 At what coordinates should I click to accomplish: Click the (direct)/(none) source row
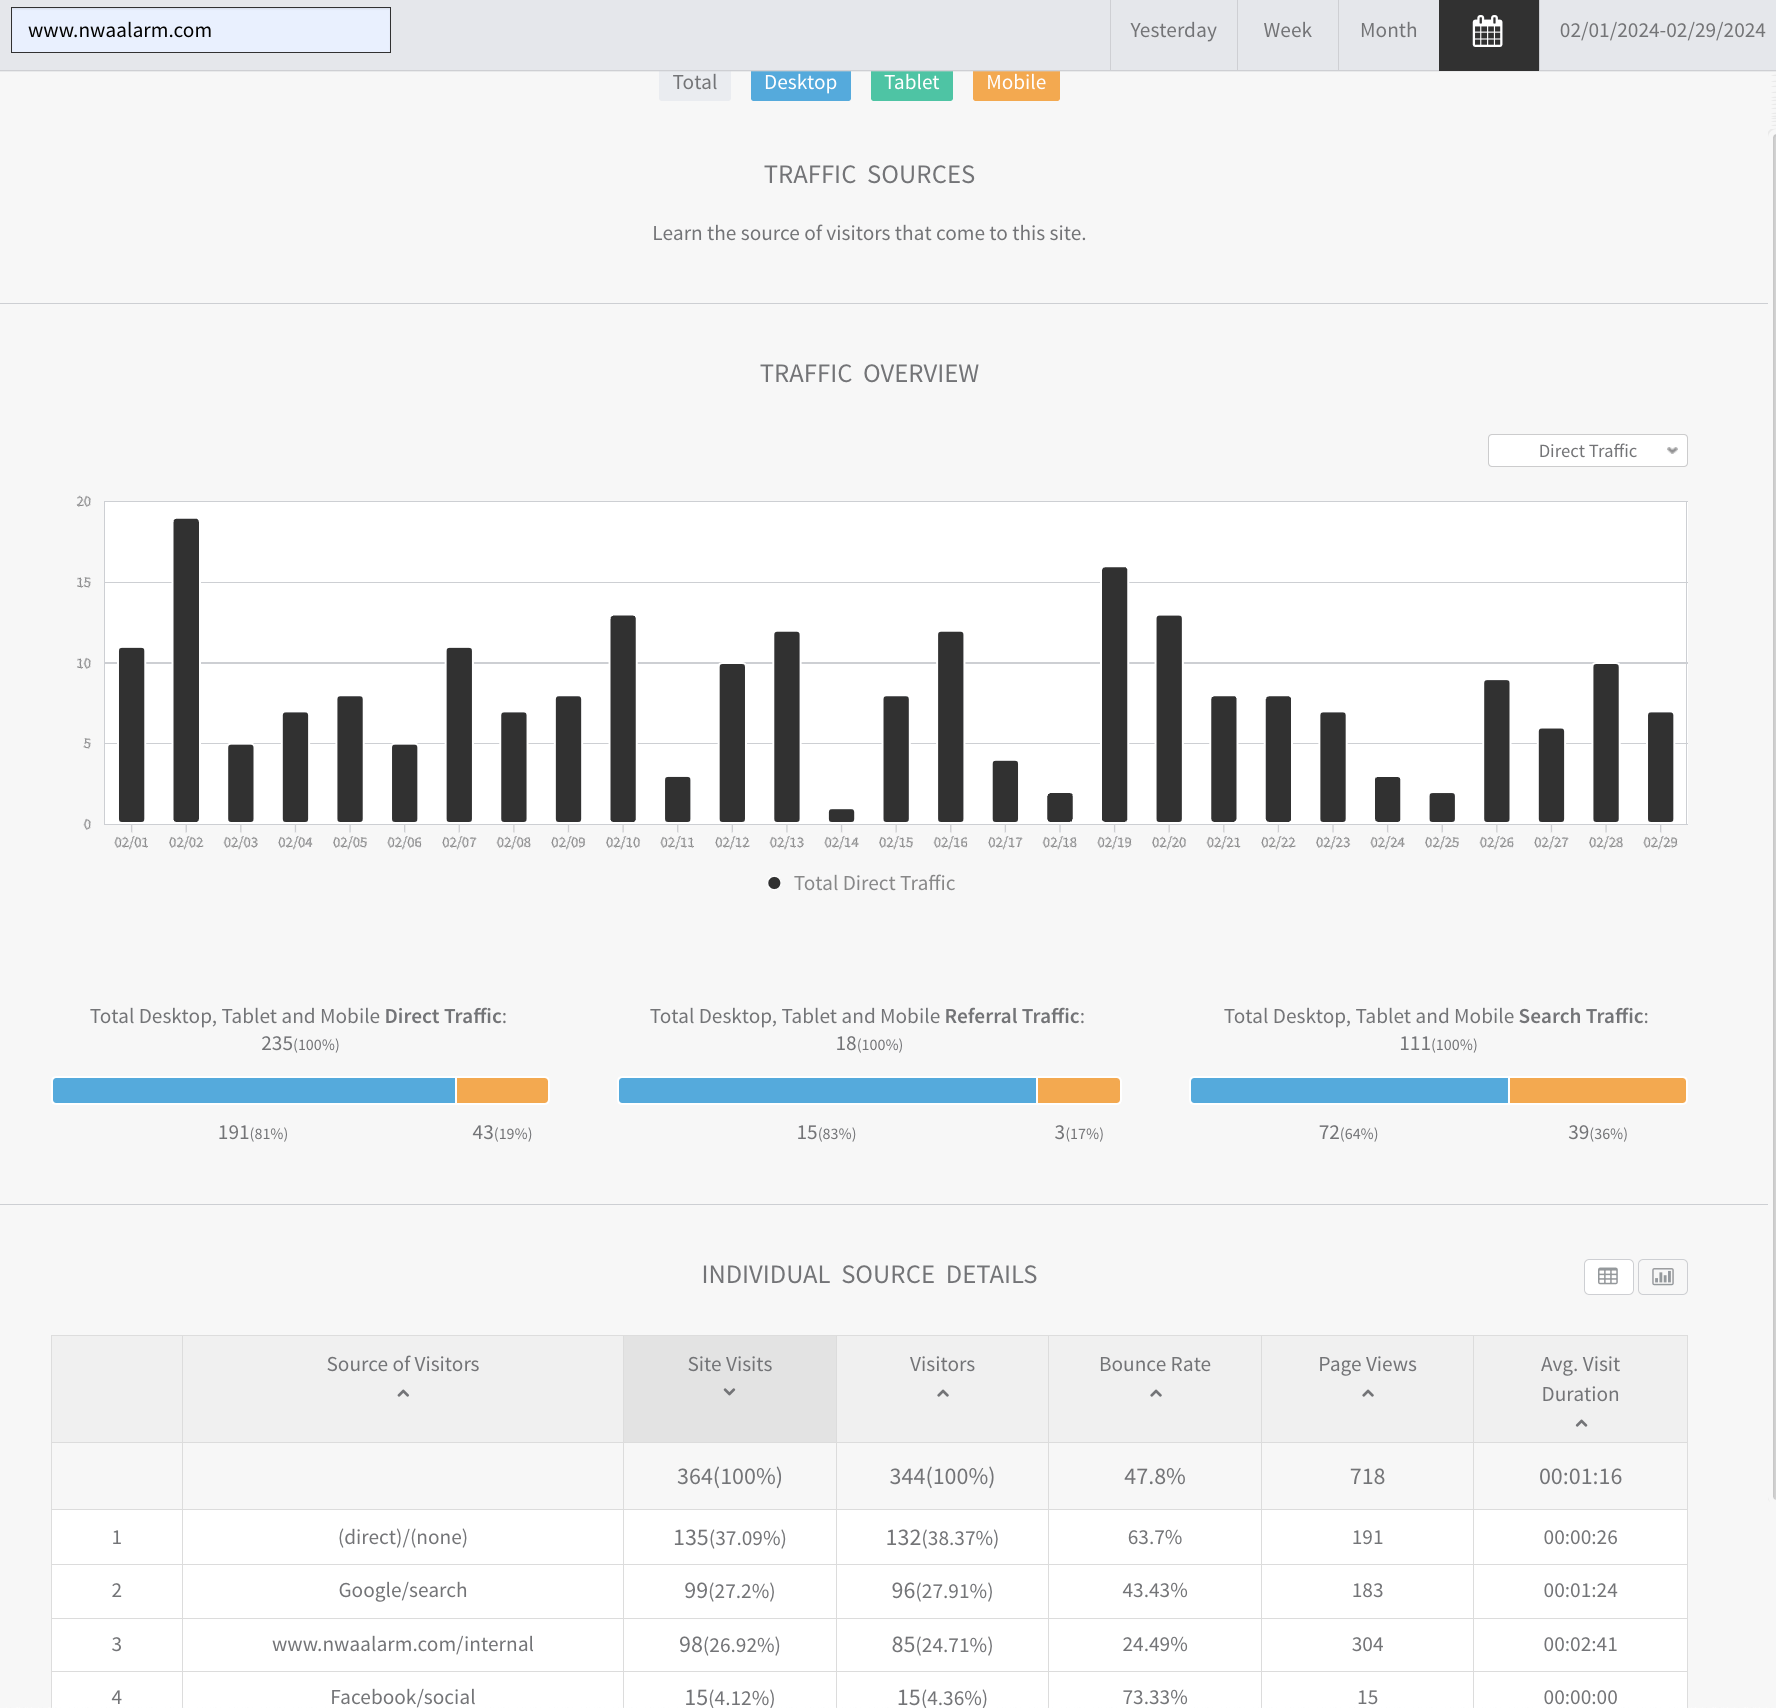pos(869,1537)
